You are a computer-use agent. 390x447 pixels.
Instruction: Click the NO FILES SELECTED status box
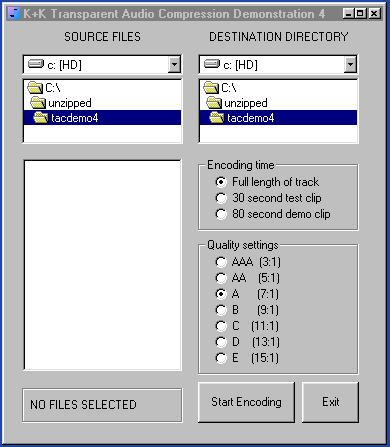pos(102,405)
